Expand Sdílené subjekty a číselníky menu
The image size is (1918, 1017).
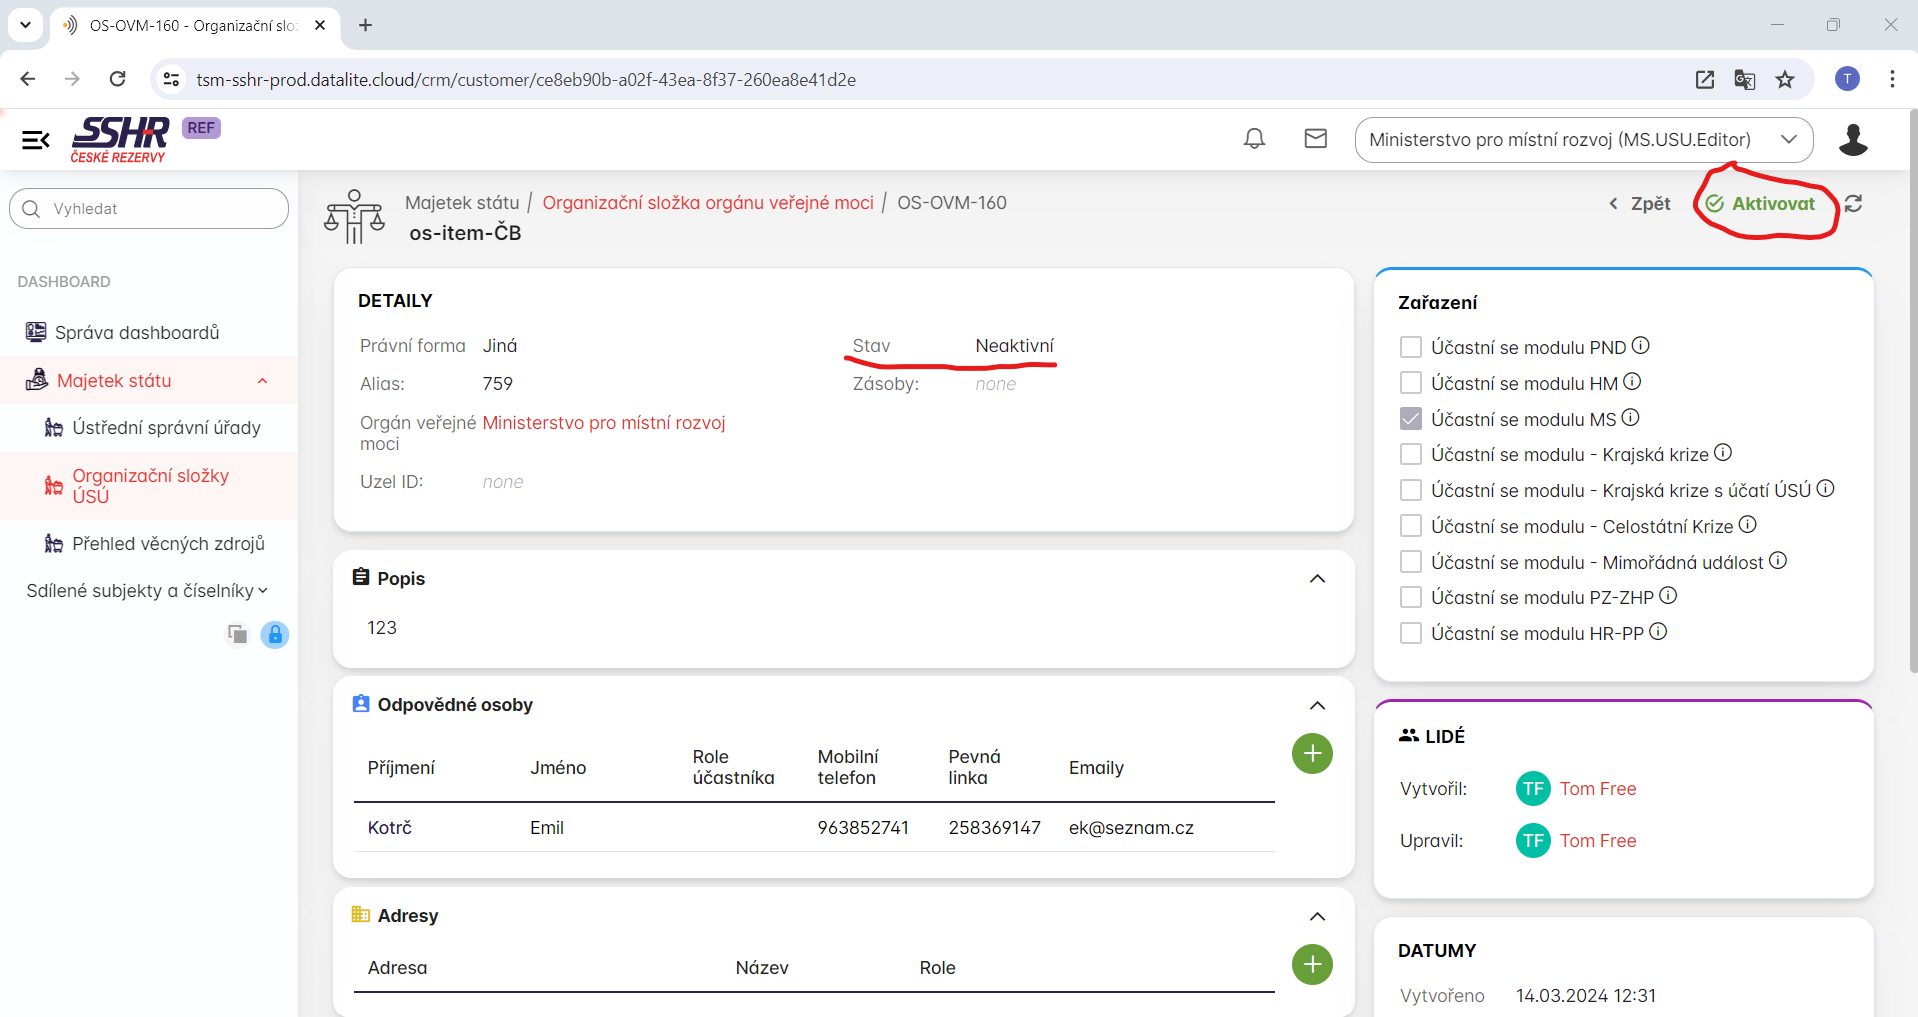(147, 591)
